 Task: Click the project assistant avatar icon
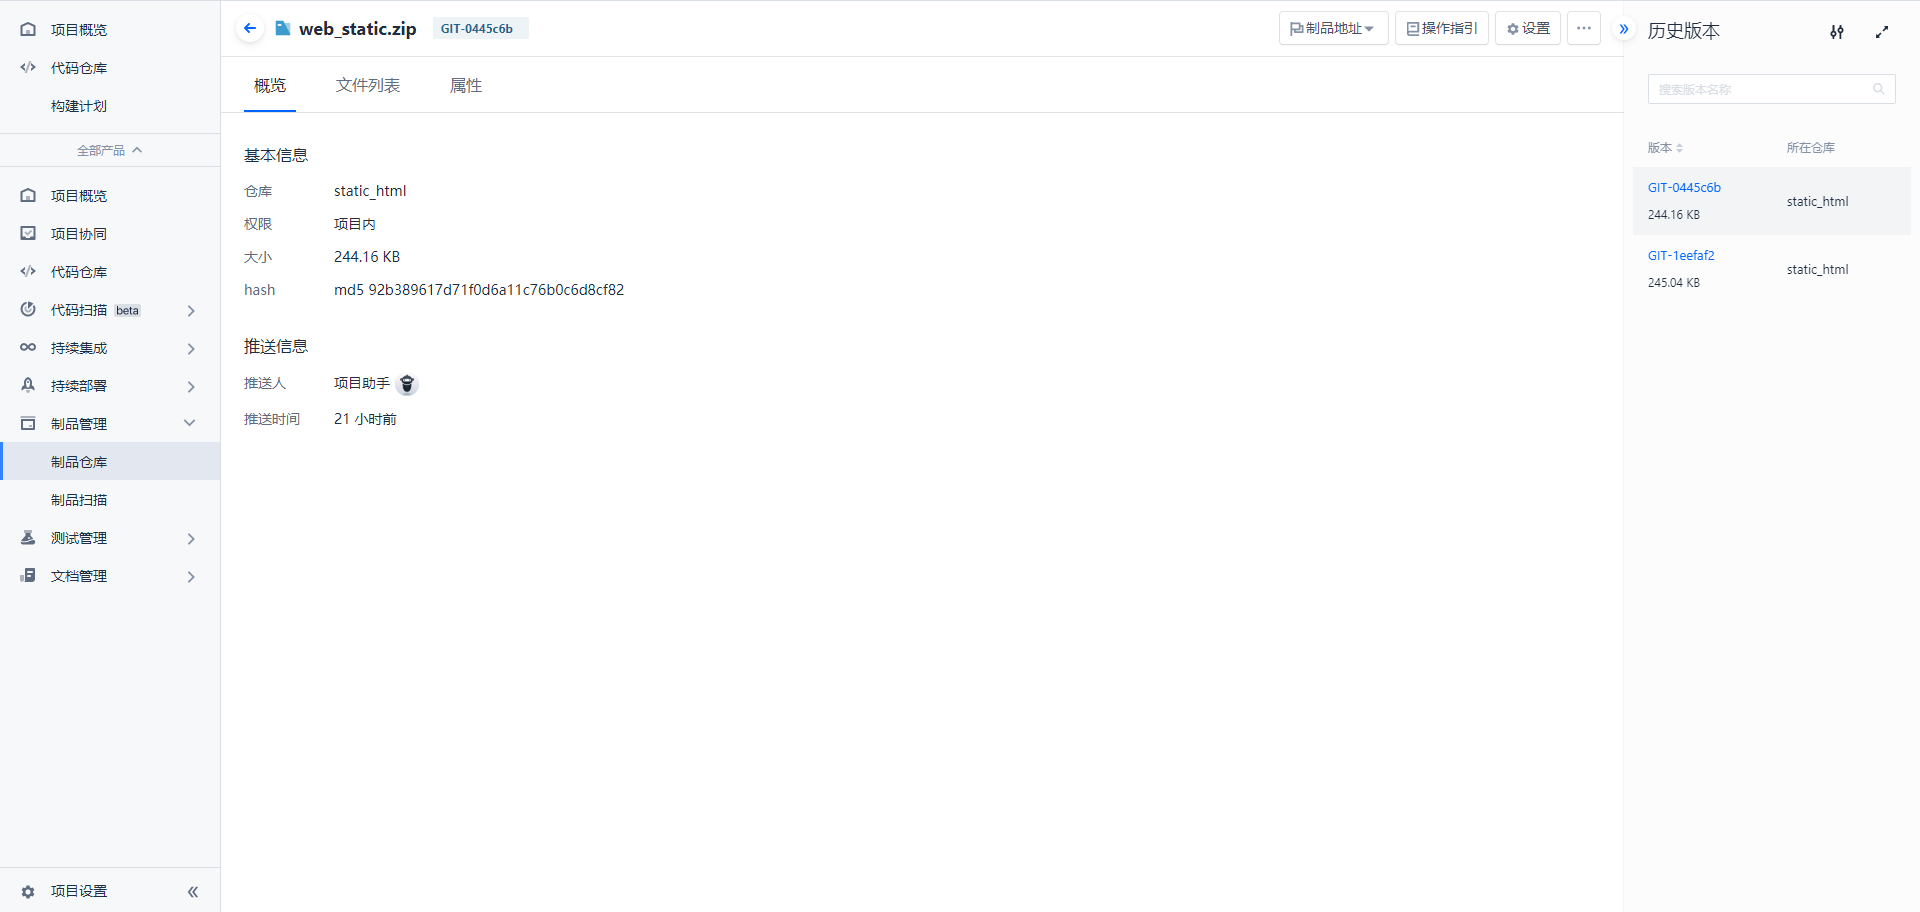click(x=407, y=384)
